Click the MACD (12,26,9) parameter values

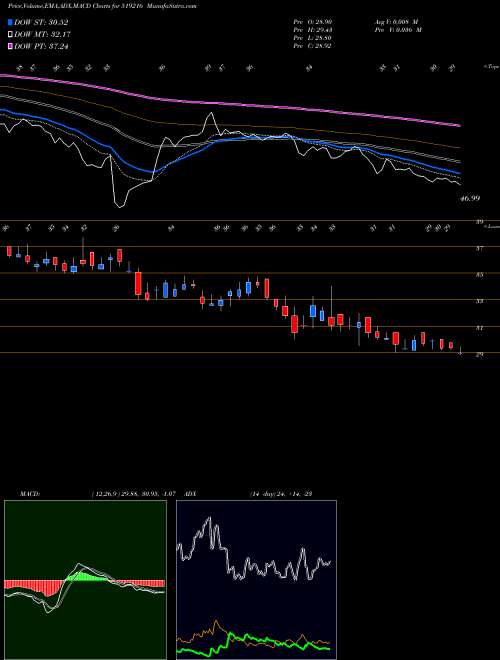(136, 494)
